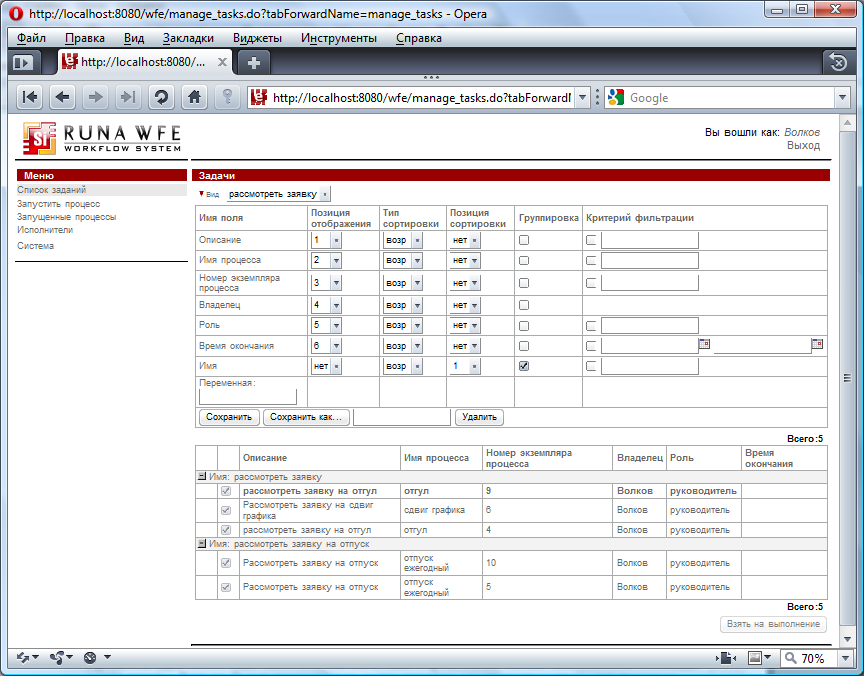Open Запущенные процессы menu link
The height and width of the screenshot is (676, 864).
[67, 217]
